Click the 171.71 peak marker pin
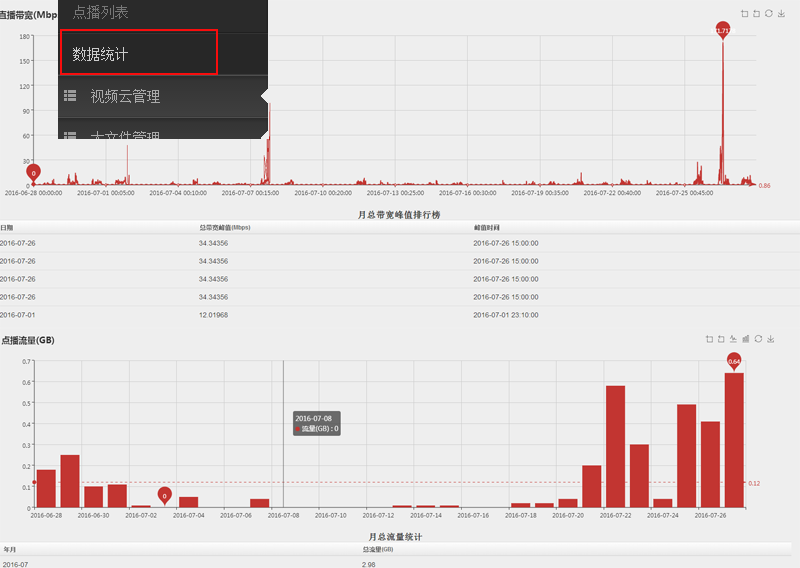Viewport: 800px width, 568px height. tap(721, 30)
